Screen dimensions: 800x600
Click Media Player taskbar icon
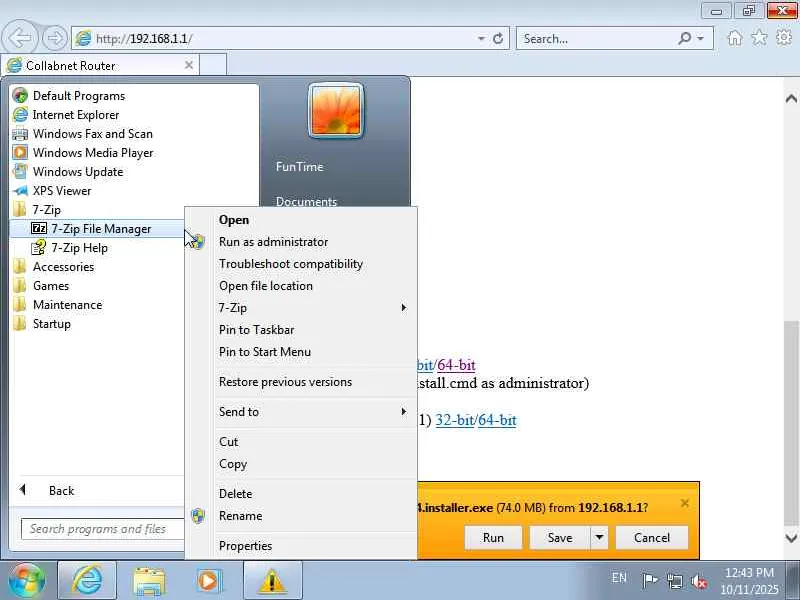[210, 580]
